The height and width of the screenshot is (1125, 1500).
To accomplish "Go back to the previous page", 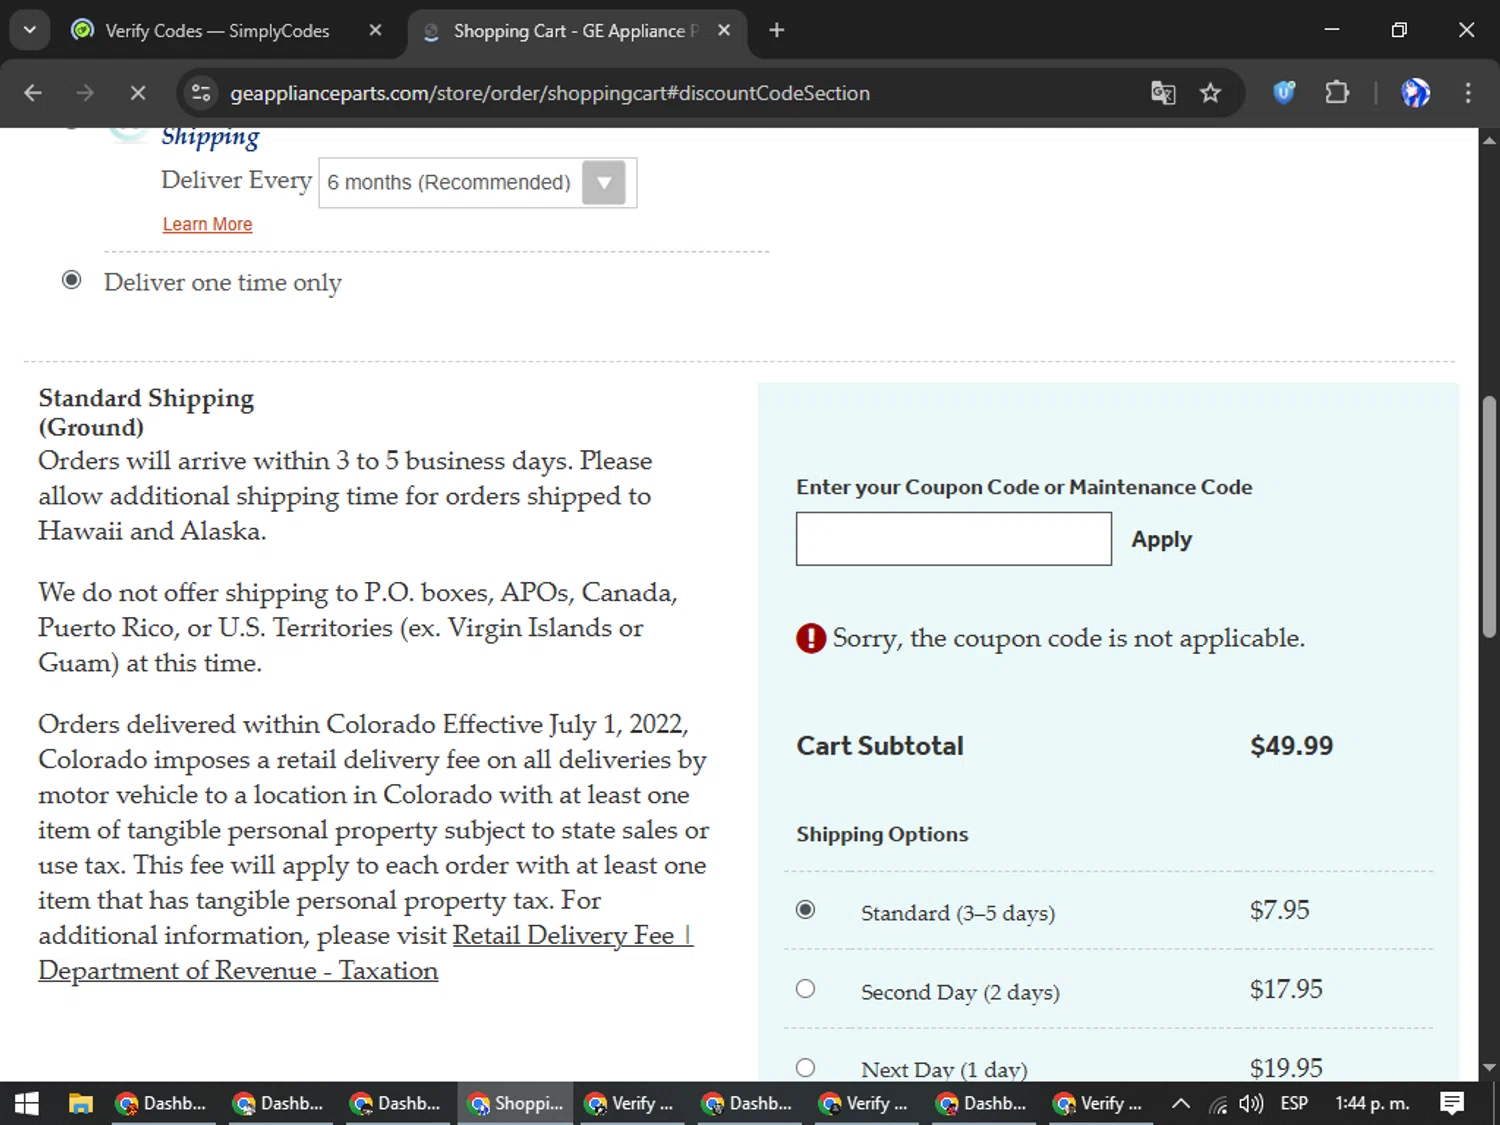I will (33, 93).
